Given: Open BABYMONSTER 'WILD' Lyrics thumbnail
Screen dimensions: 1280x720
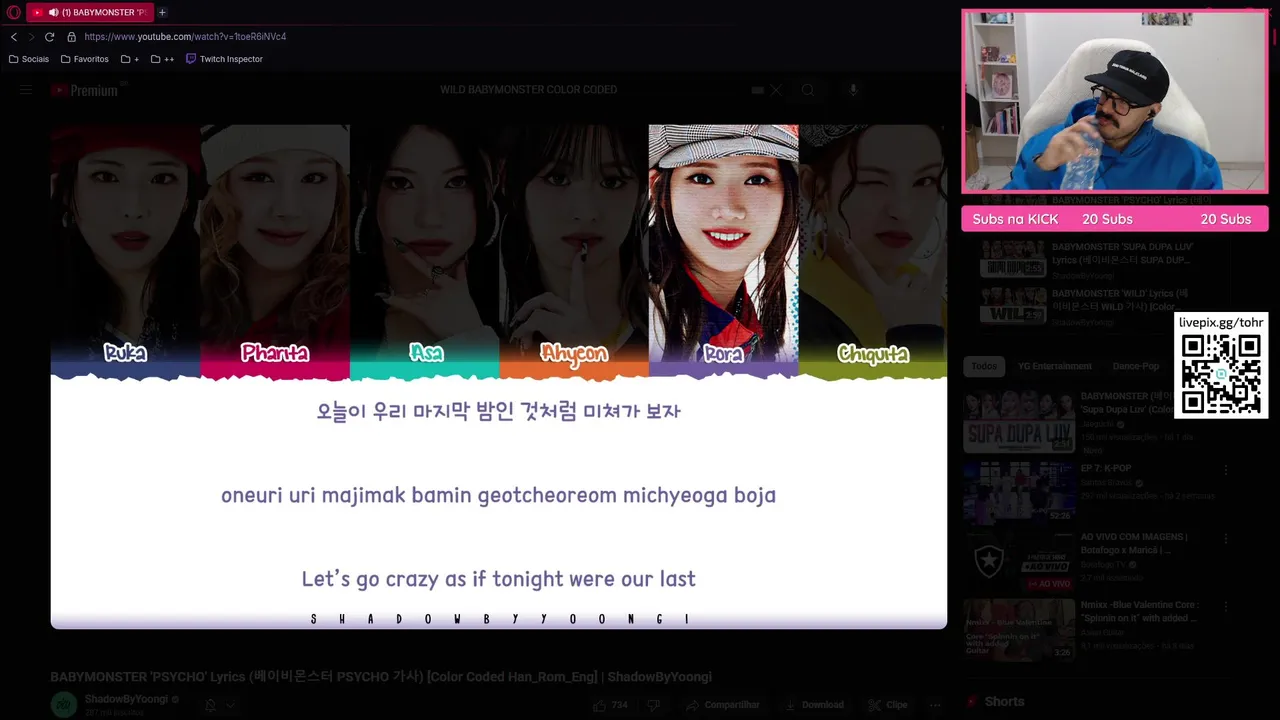Looking at the screenshot, I should (1013, 307).
